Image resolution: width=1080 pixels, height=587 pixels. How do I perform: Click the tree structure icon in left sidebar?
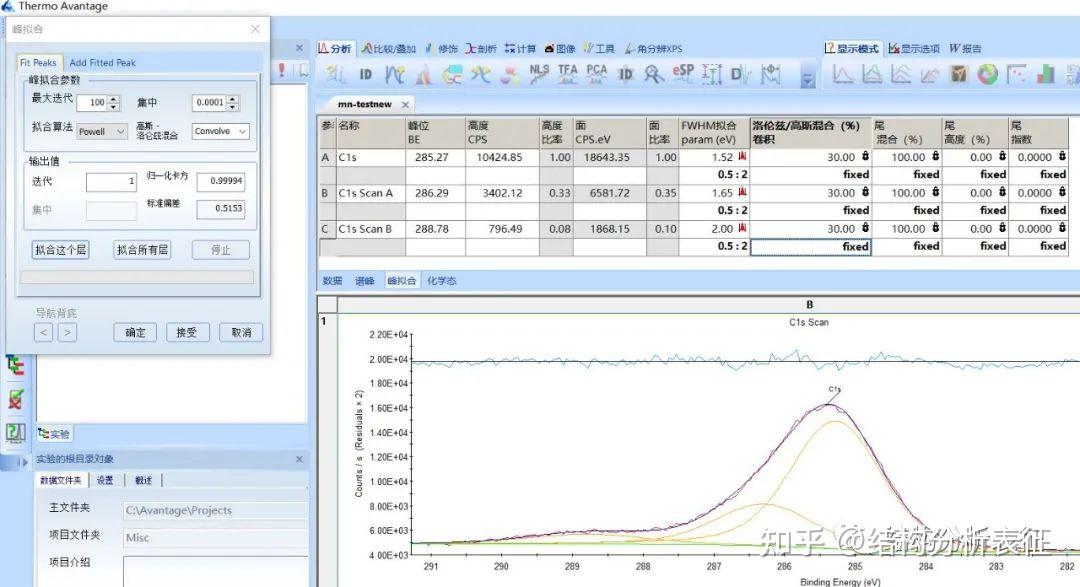15,365
